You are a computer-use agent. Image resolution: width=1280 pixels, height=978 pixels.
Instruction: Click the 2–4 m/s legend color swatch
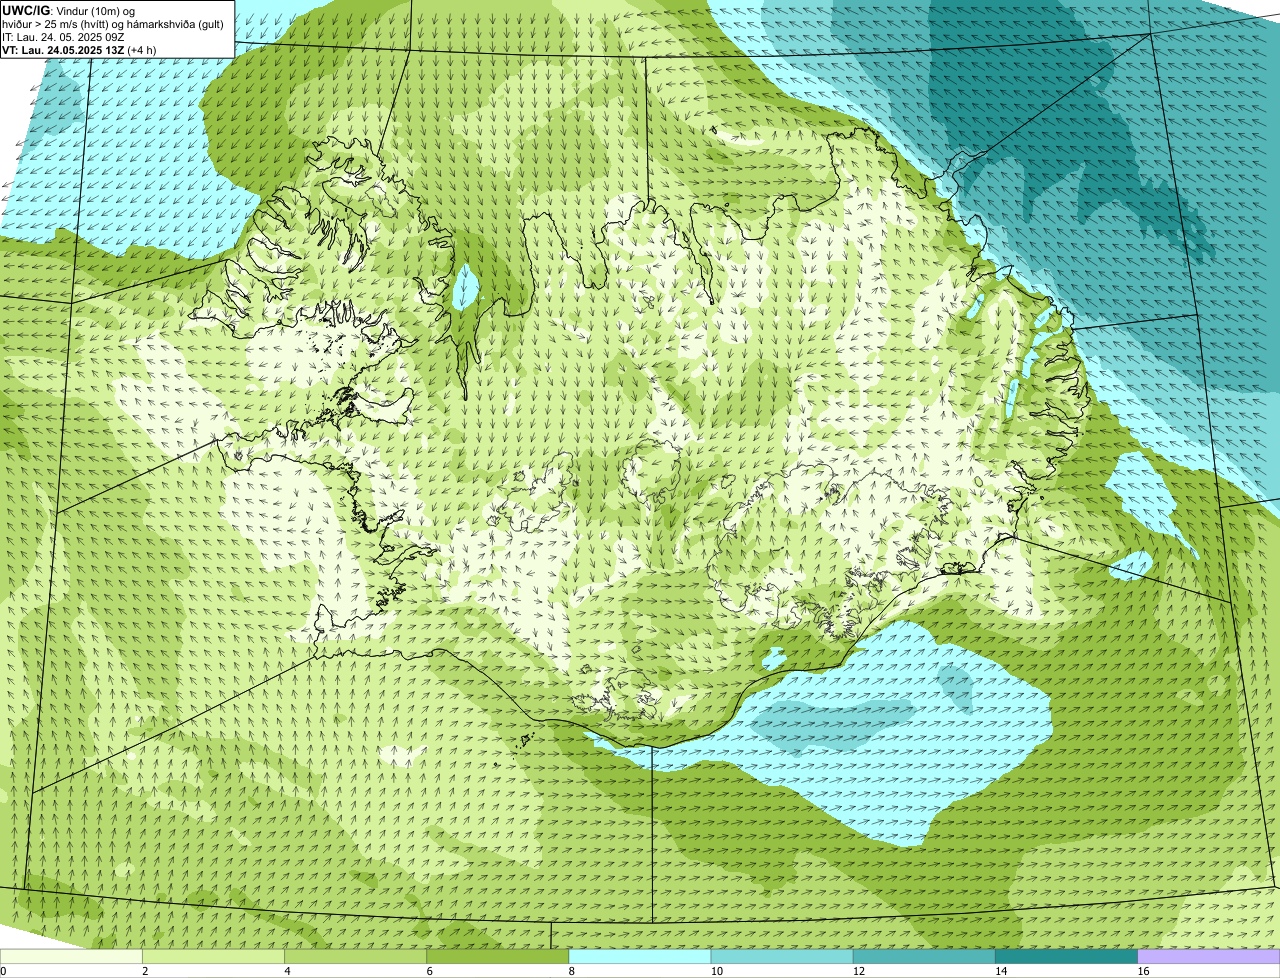[x=213, y=956]
